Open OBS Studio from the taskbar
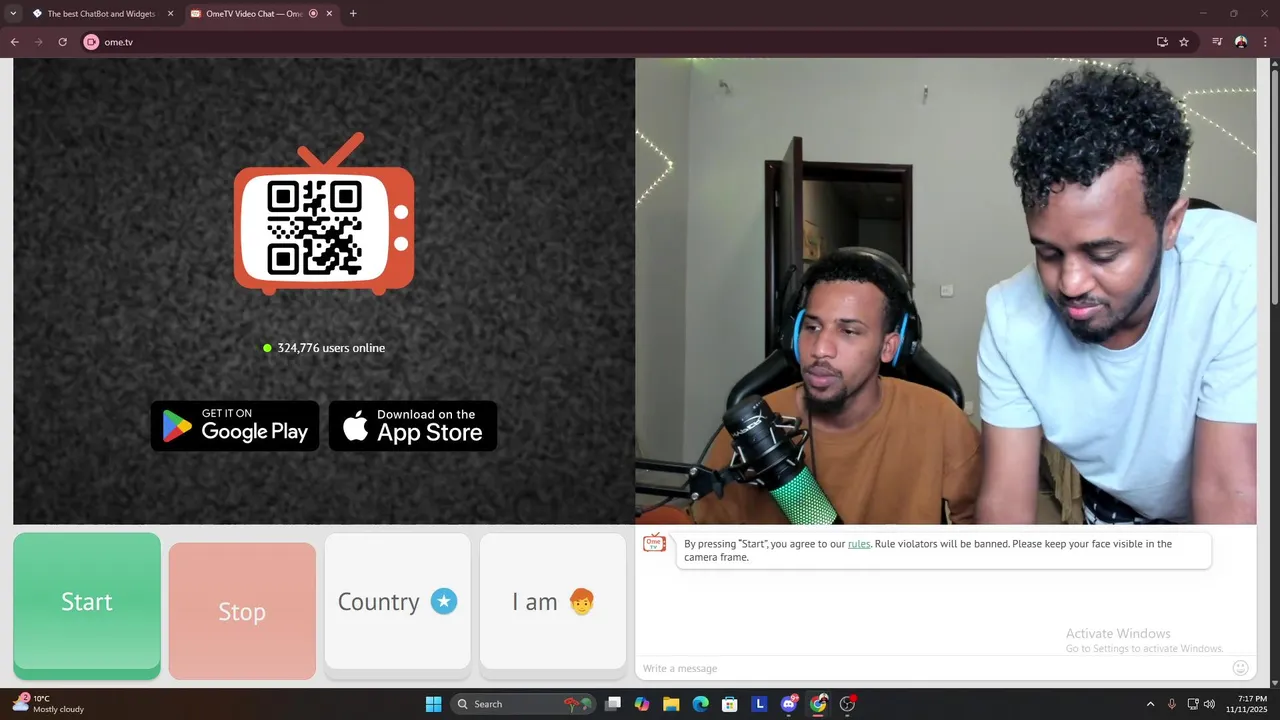Image resolution: width=1280 pixels, height=720 pixels. [x=848, y=704]
